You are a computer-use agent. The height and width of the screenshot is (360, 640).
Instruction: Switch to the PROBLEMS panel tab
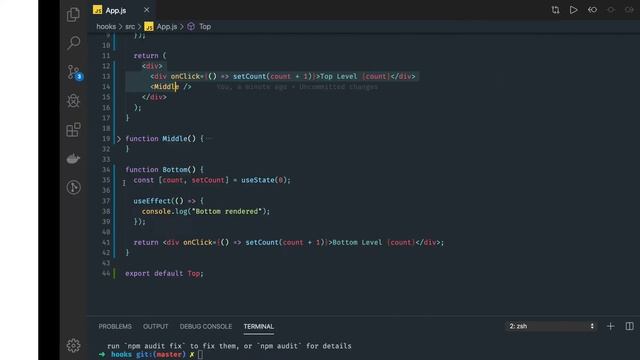pos(115,327)
